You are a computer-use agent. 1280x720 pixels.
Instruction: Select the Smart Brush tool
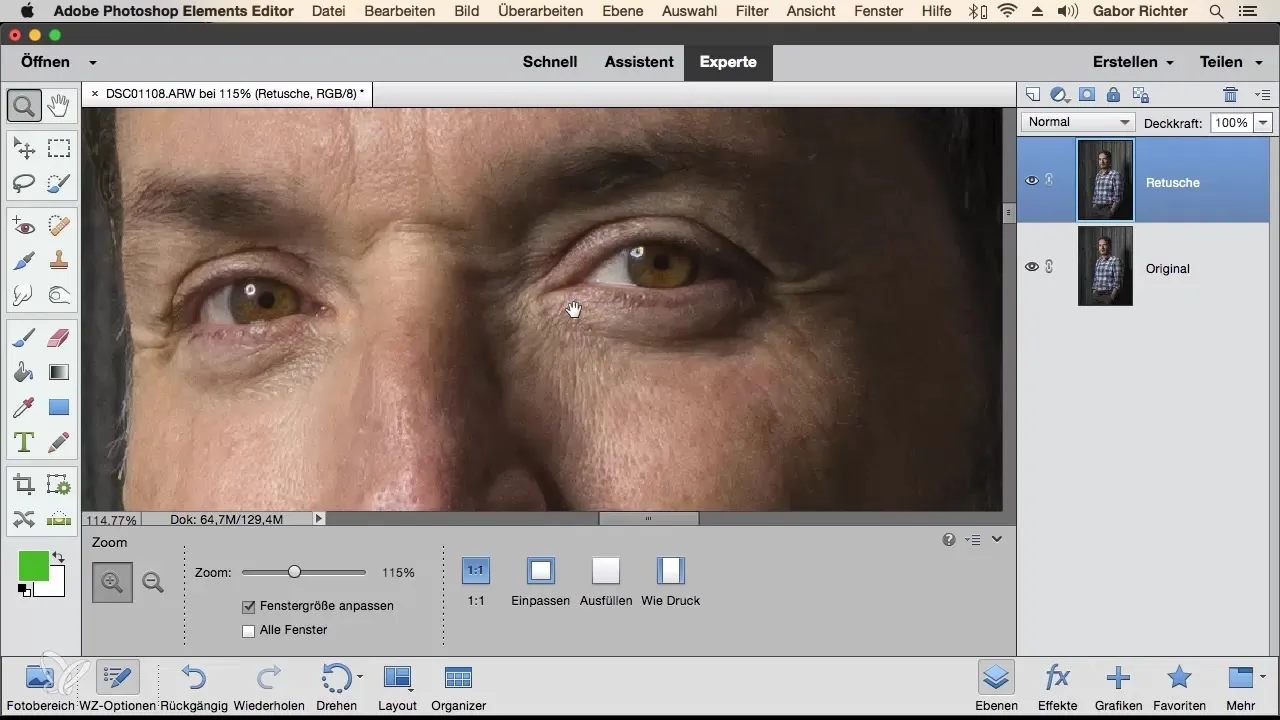(x=24, y=261)
